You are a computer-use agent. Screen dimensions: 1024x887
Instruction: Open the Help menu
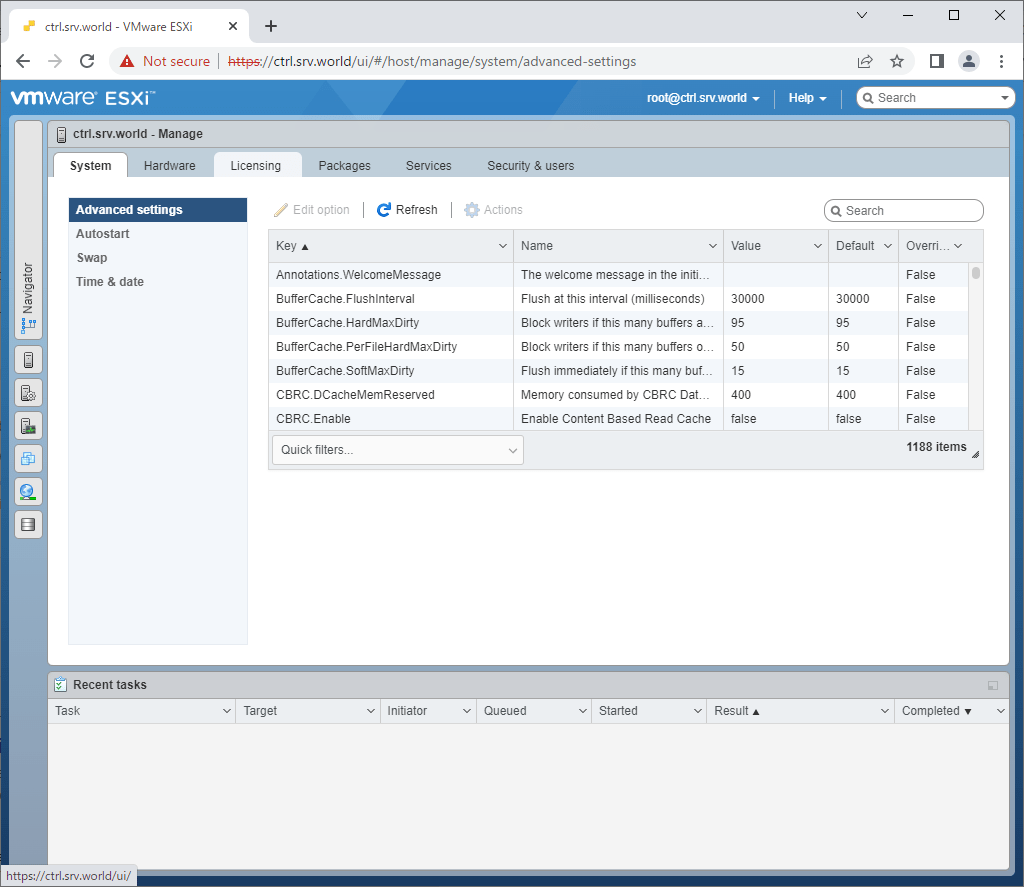[x=806, y=98]
